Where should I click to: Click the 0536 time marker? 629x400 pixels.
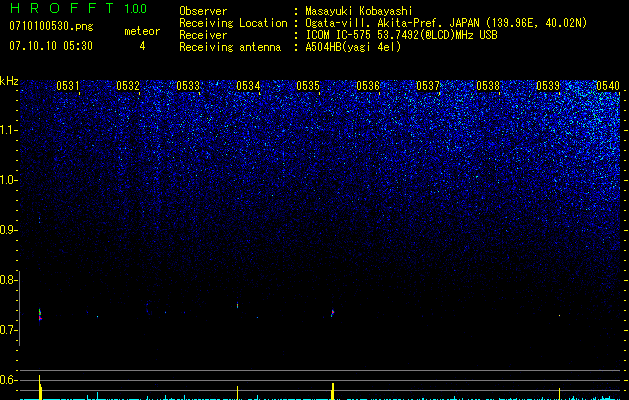pyautogui.click(x=368, y=85)
